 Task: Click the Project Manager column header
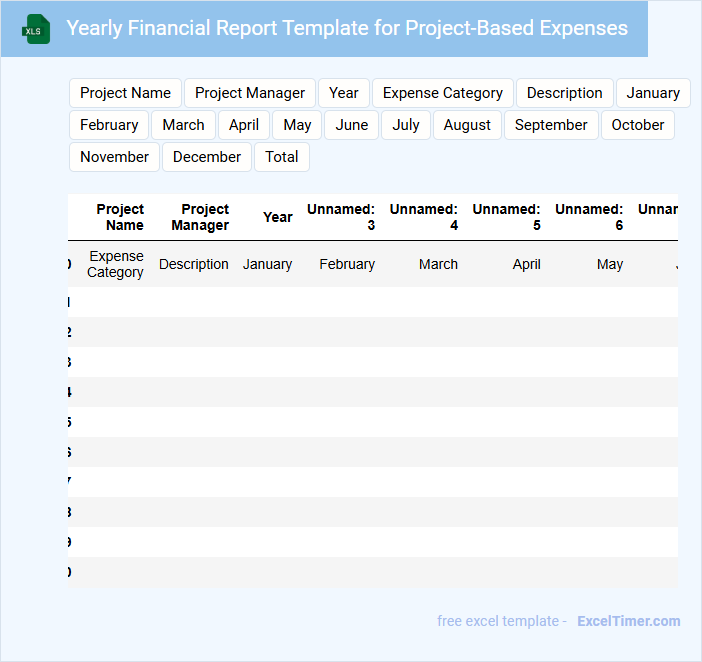point(200,217)
